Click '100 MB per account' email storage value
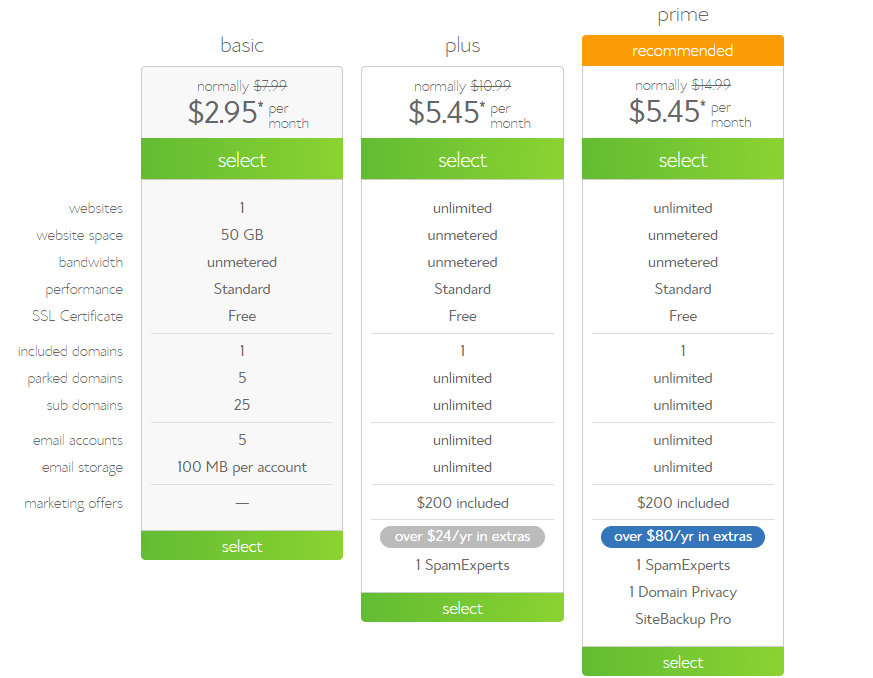The width and height of the screenshot is (873, 678). point(242,468)
